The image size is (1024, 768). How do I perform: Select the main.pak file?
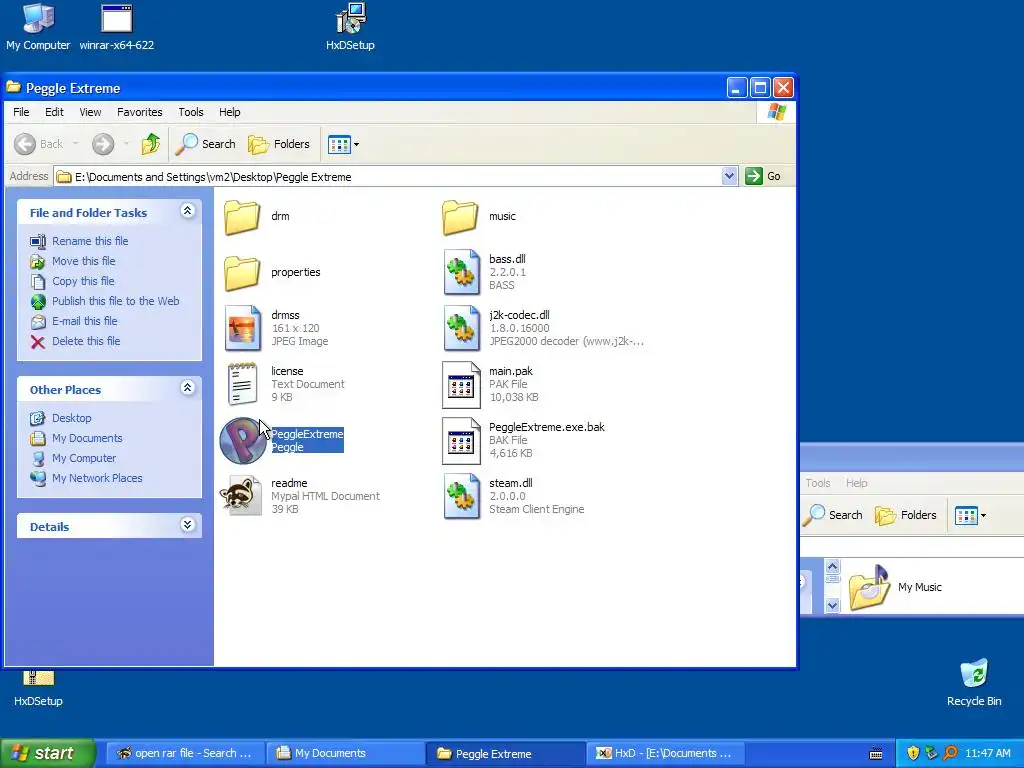coord(461,385)
